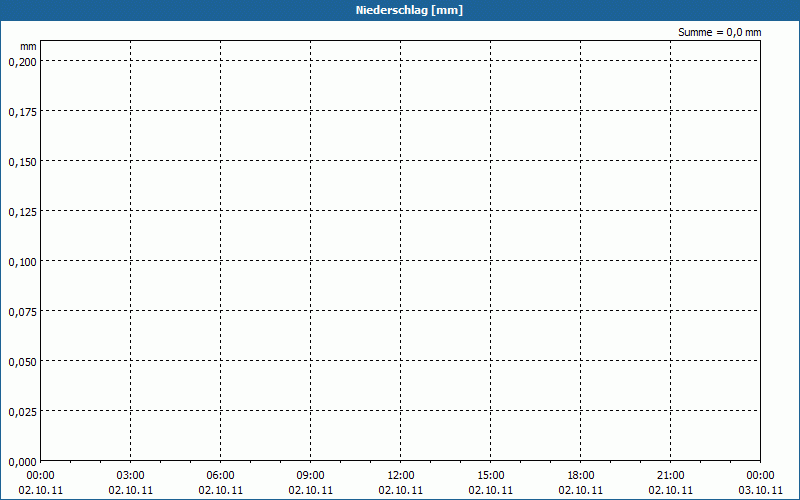Select the 0,100 y-axis label
Screen dimensions: 800x500
(x=22, y=261)
